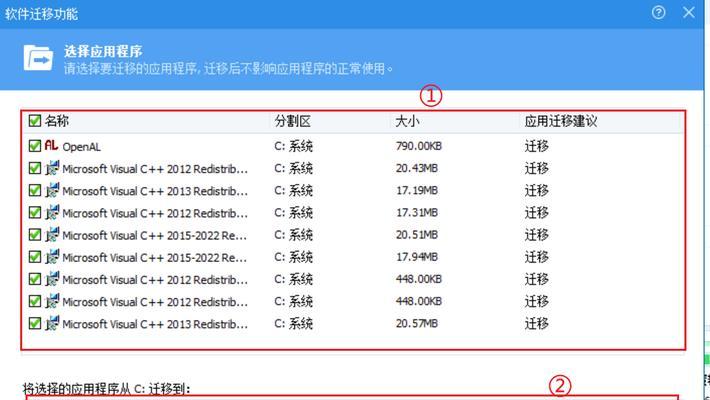Click the 软件迁移功能 window title
The image size is (710, 400).
point(41,14)
